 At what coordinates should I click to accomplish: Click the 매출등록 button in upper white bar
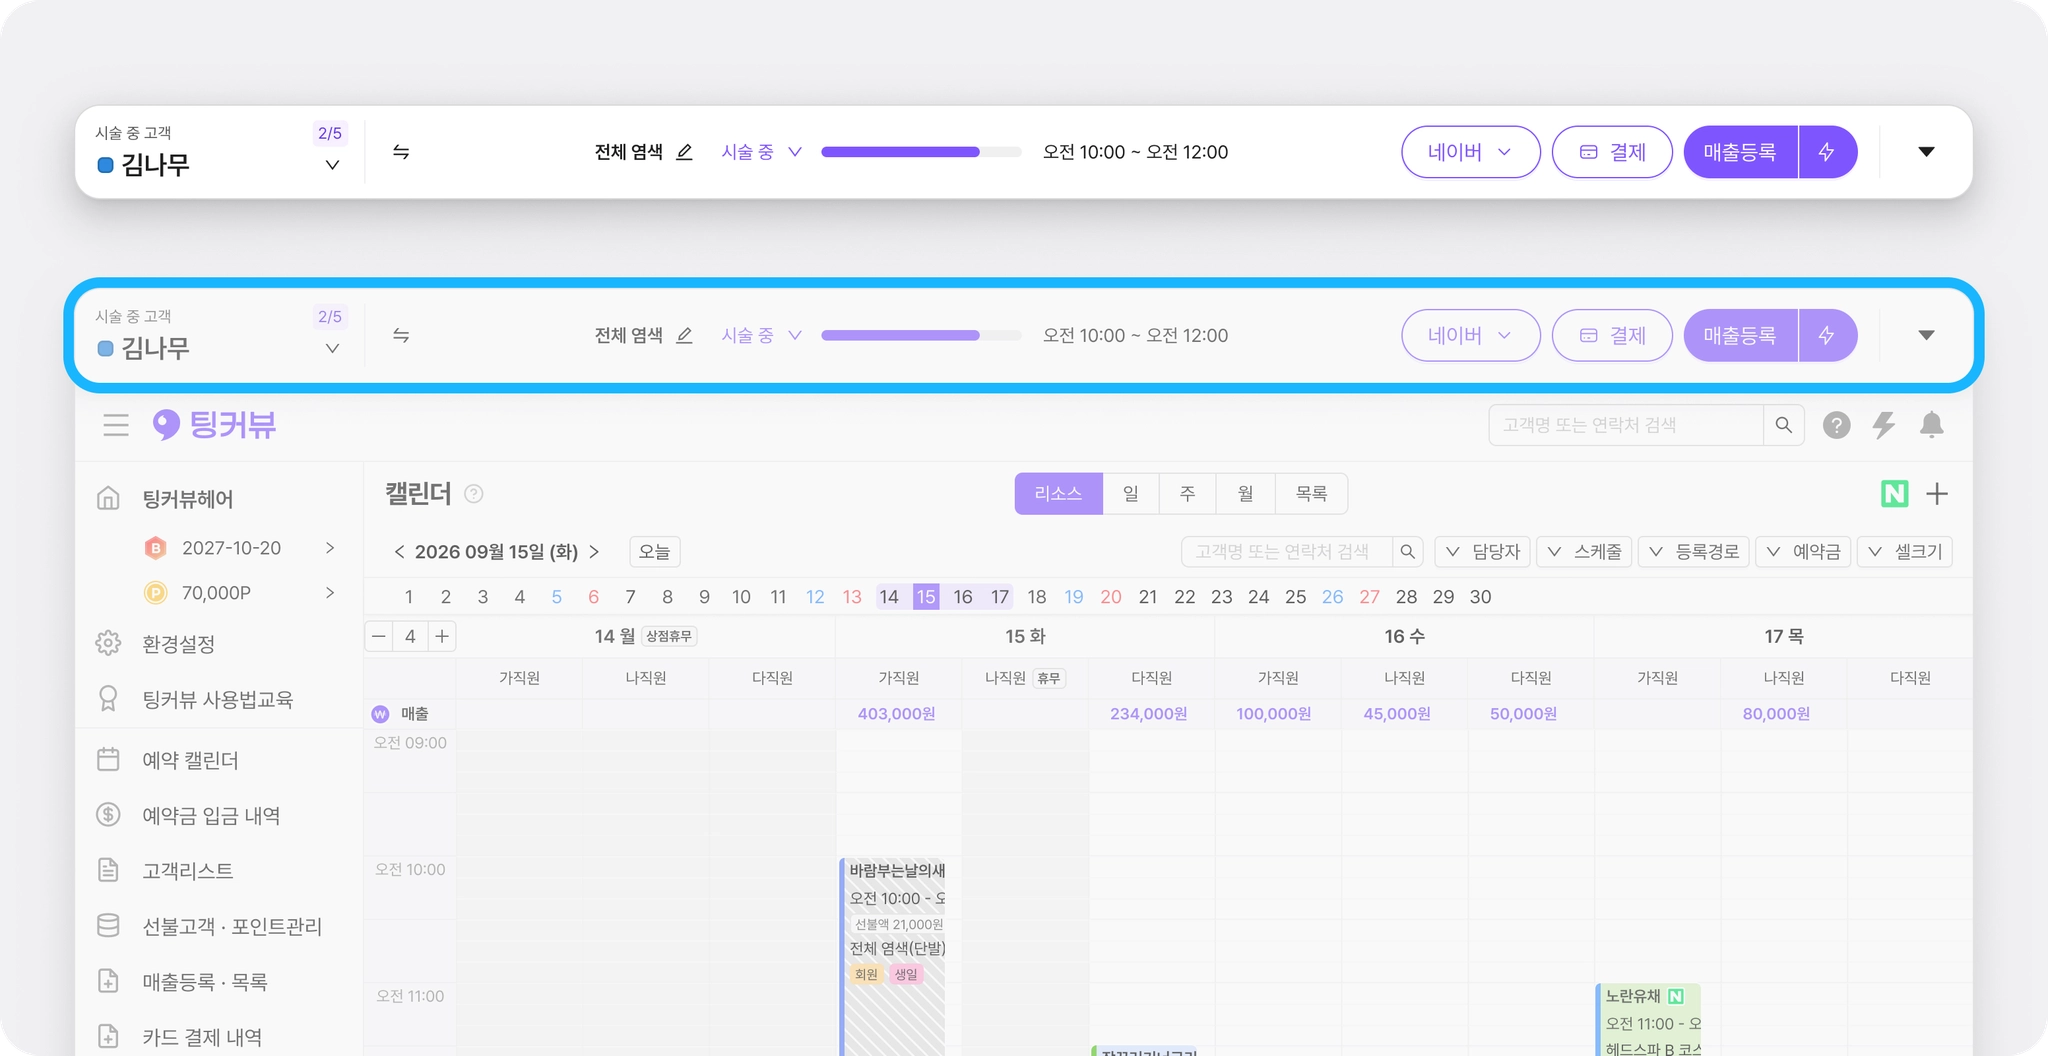pyautogui.click(x=1740, y=152)
